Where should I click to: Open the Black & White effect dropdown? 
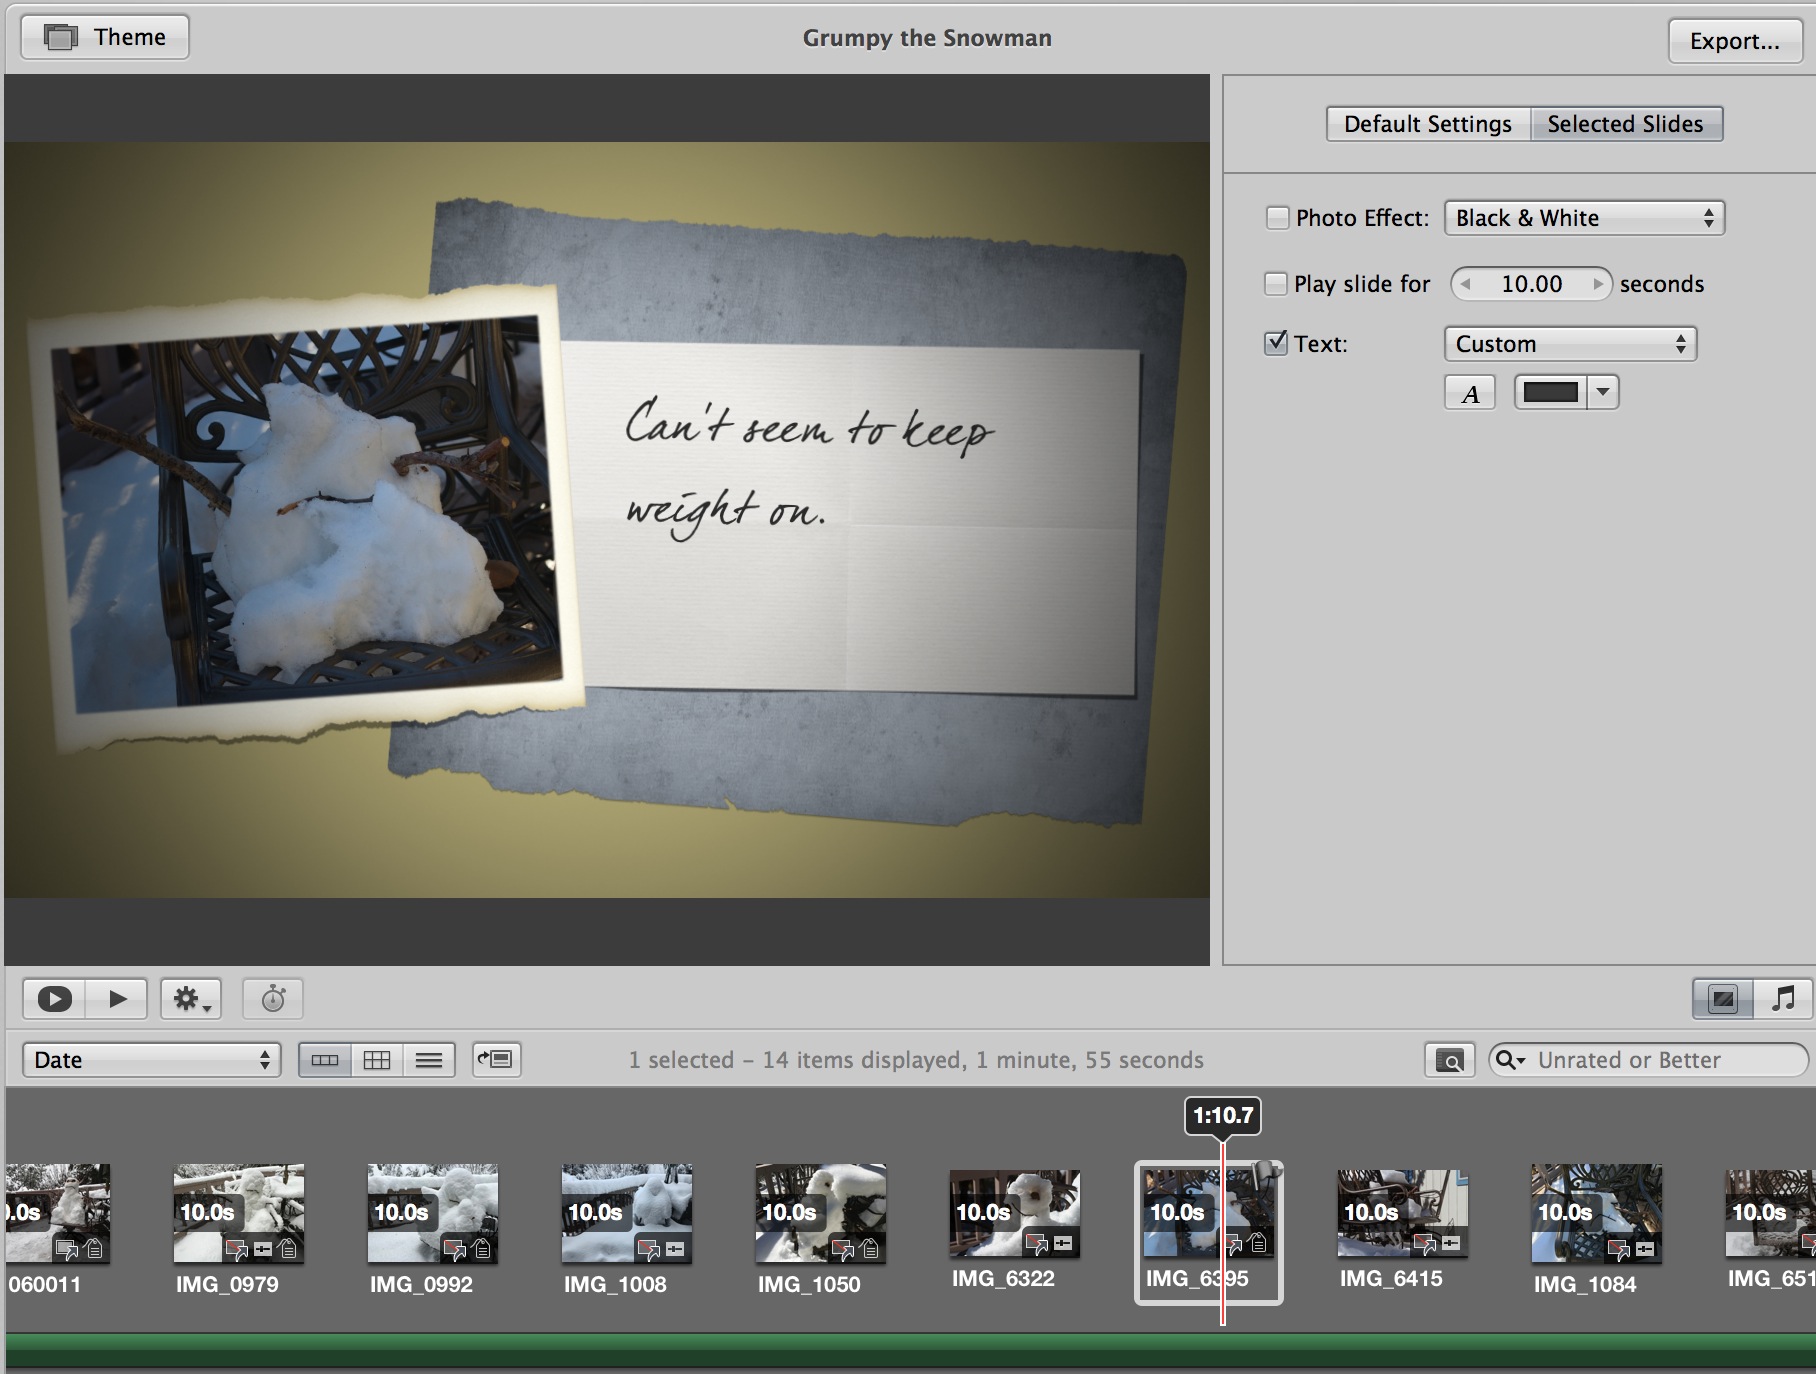1584,218
